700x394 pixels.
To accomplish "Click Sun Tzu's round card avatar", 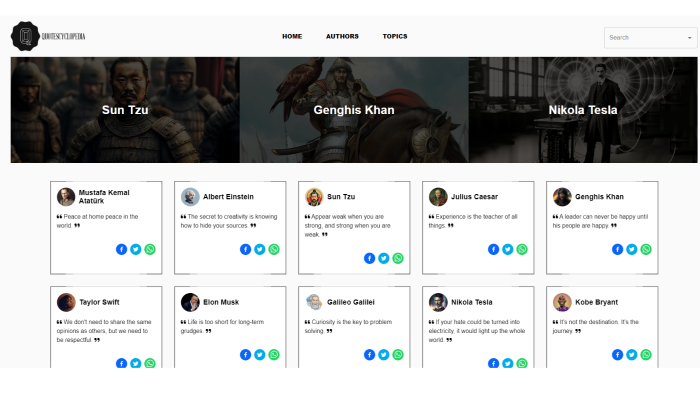I will pyautogui.click(x=314, y=197).
